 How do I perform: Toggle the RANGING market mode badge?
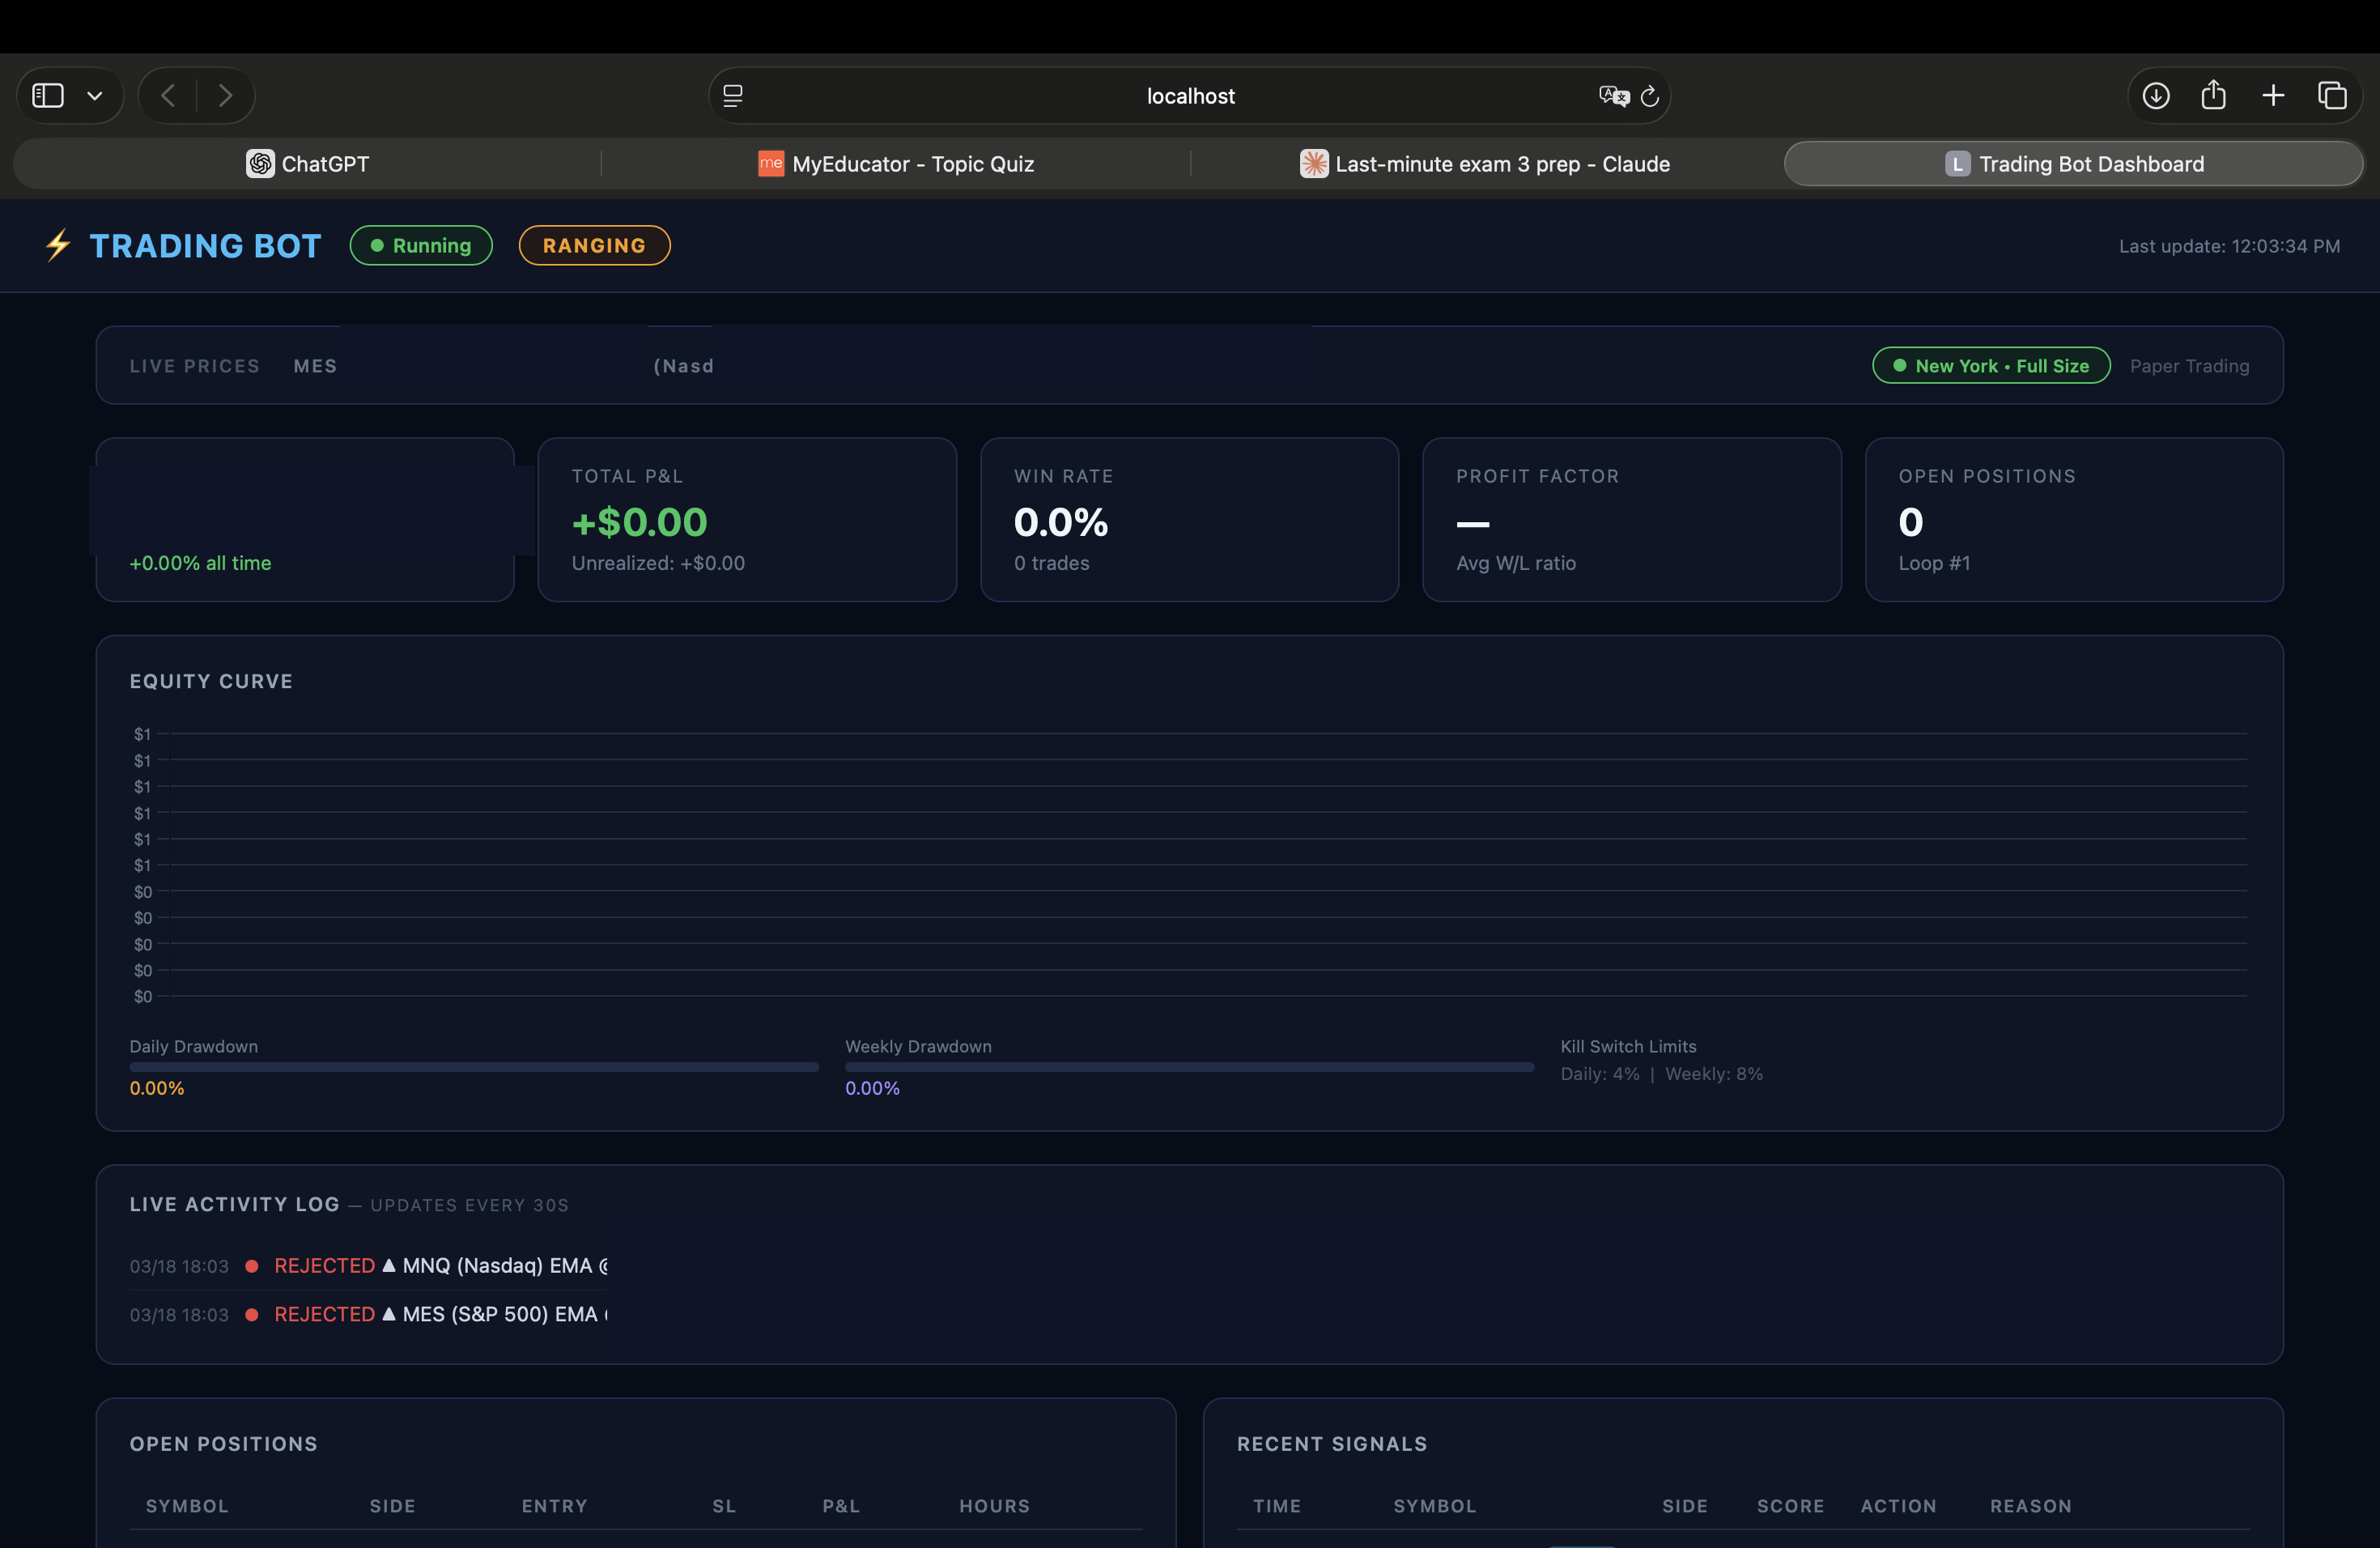tap(594, 245)
